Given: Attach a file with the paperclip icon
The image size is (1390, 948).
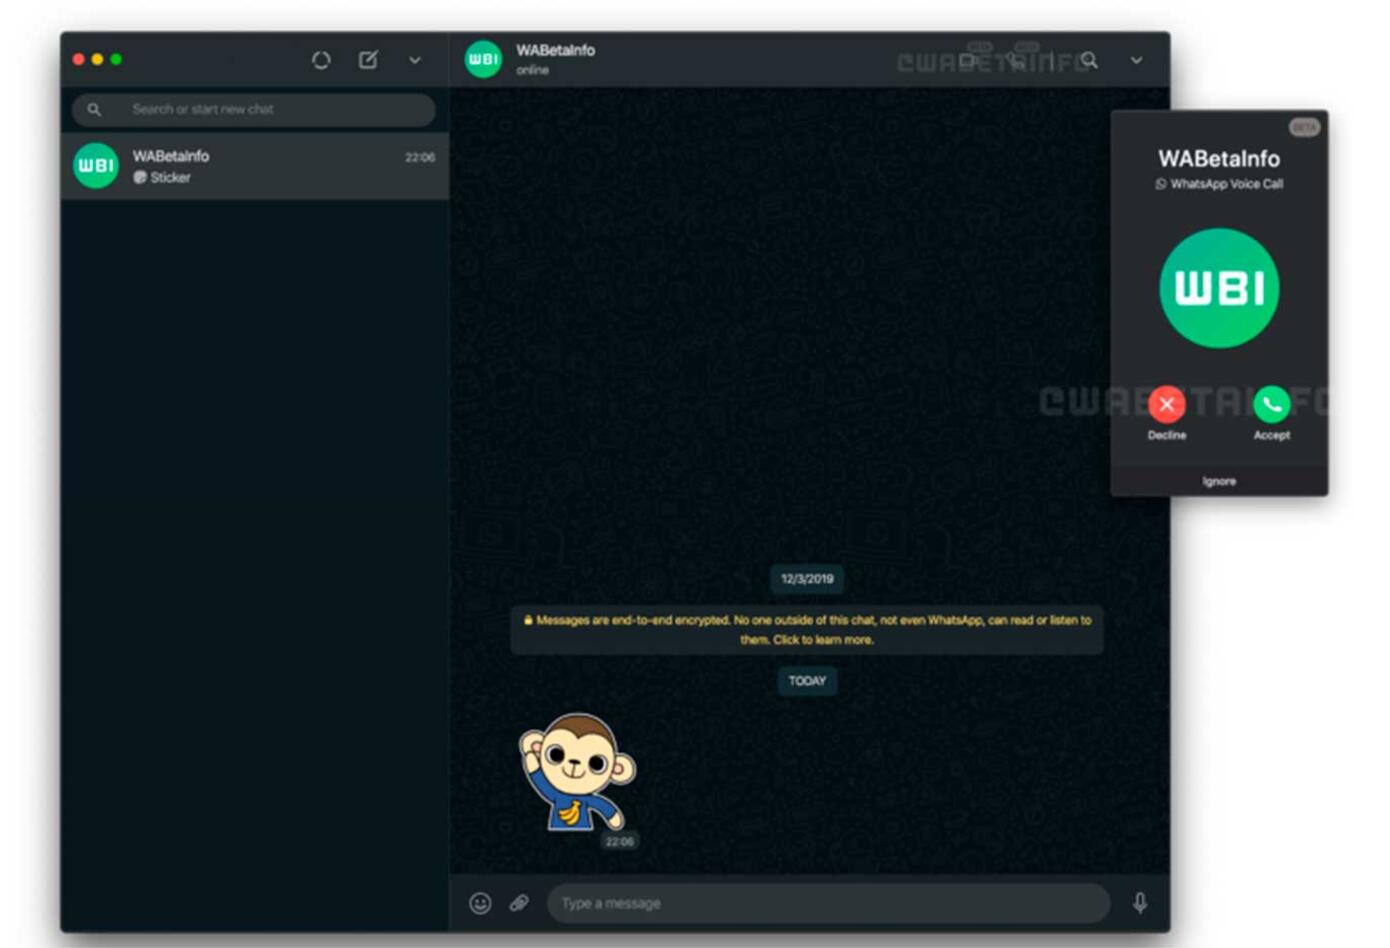Looking at the screenshot, I should click(519, 903).
